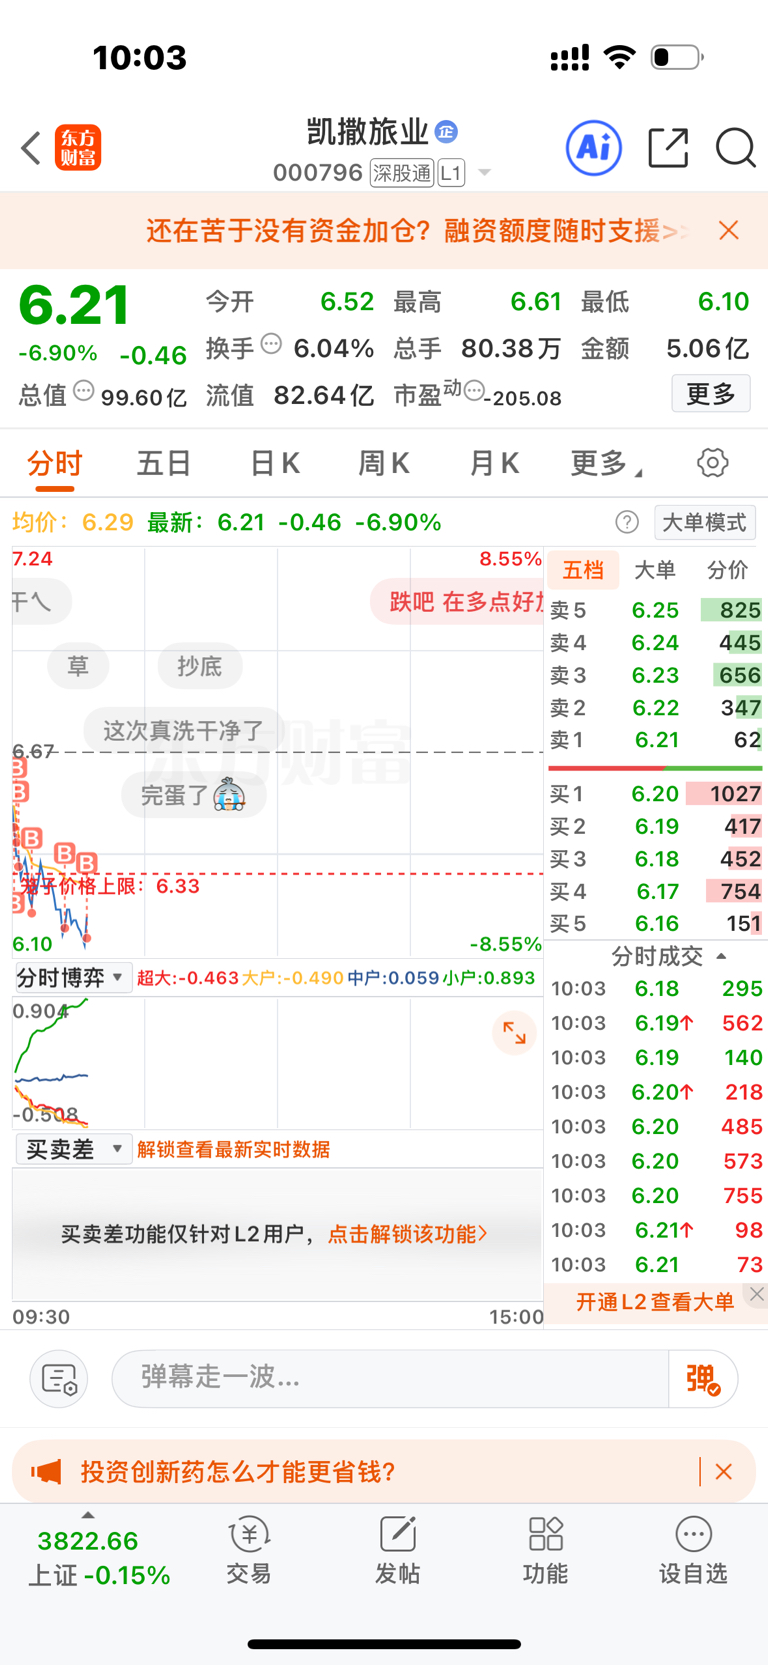Expand the 深股通 L1 dropdown arrow

coord(485,173)
